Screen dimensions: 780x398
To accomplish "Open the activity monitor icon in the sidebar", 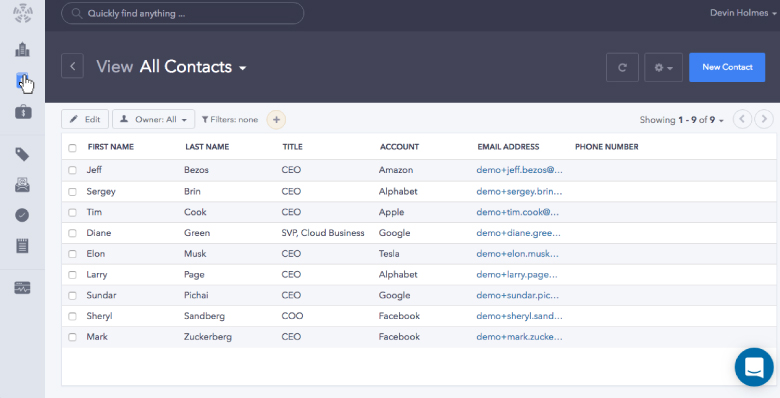I will (x=22, y=288).
